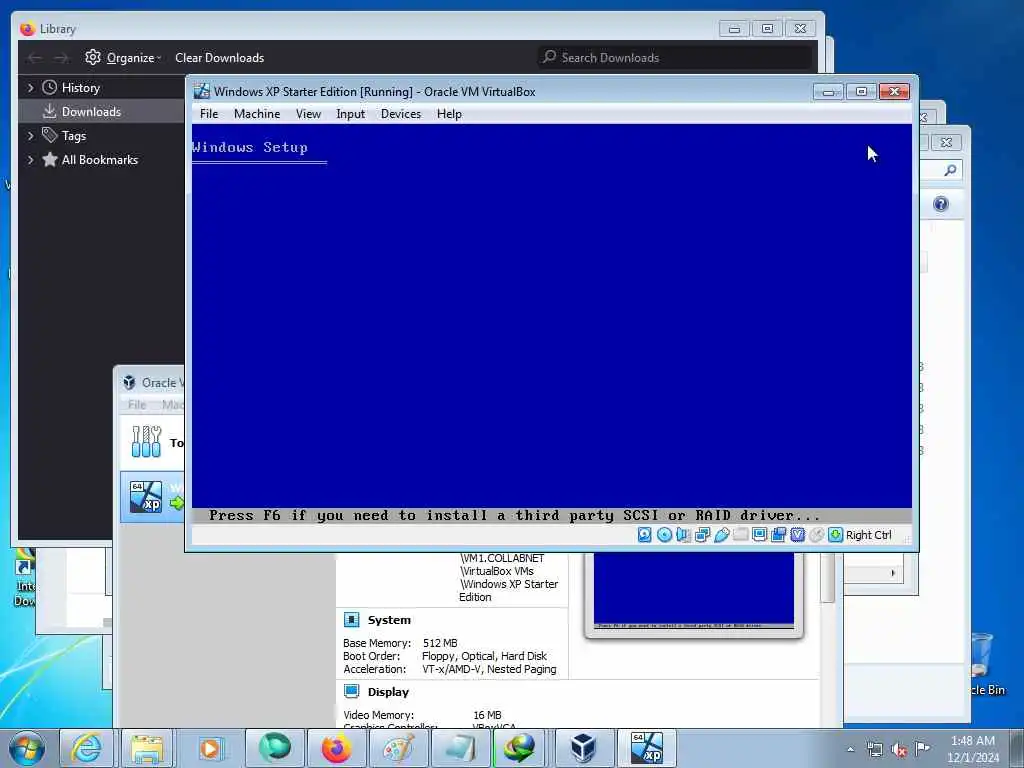Open the Input menu in VM window
This screenshot has height=768, width=1024.
(x=351, y=114)
